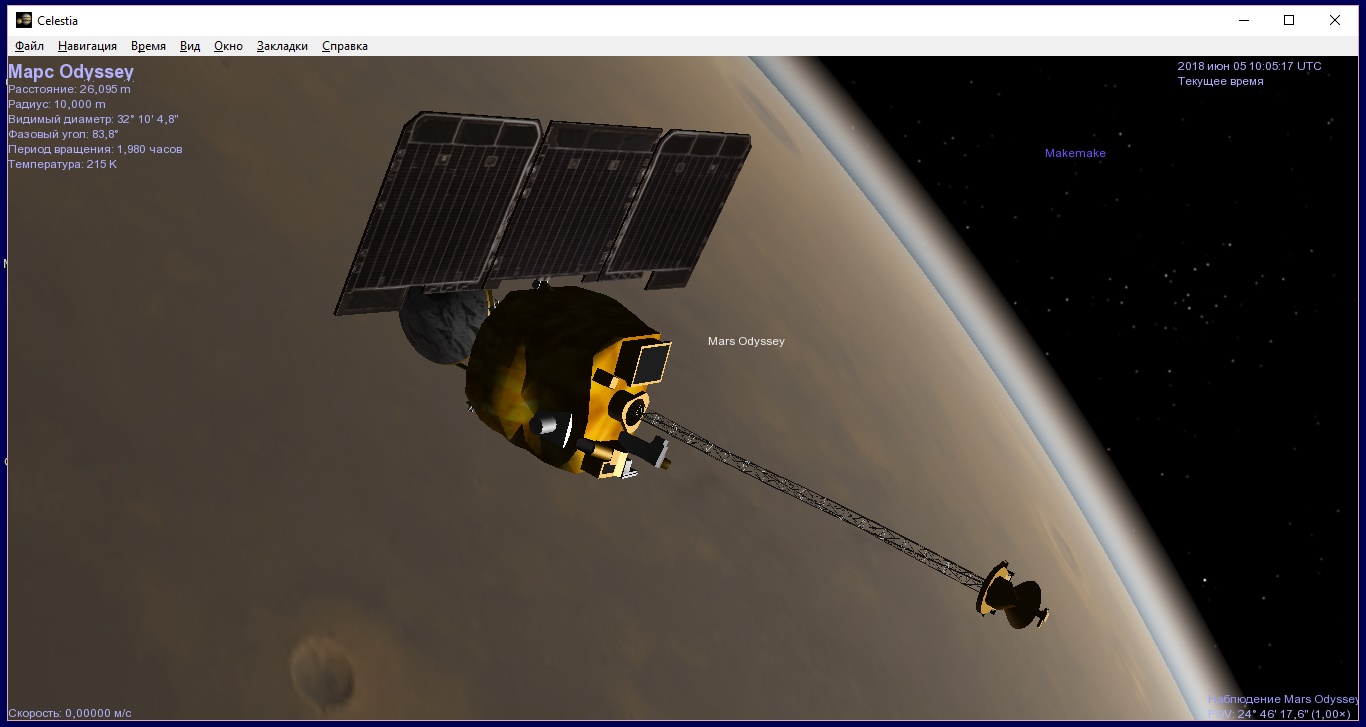Click the Период вращения: 1,980 часов line
1366x727 pixels.
pos(95,149)
